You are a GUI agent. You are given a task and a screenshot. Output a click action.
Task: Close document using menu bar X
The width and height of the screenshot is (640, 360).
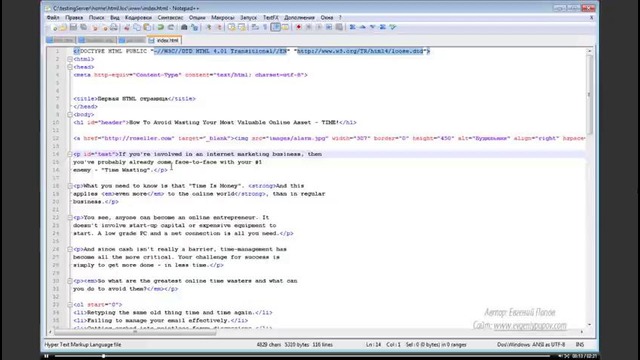point(591,18)
